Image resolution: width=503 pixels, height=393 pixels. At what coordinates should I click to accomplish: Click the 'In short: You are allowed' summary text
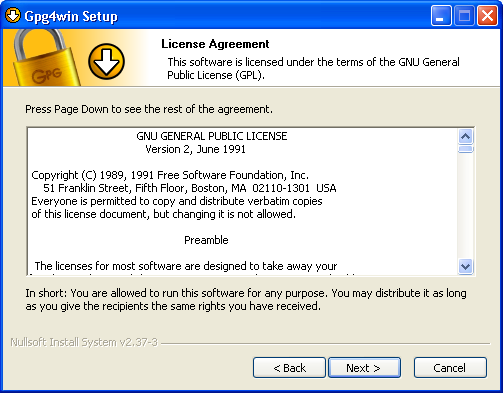tap(246, 299)
